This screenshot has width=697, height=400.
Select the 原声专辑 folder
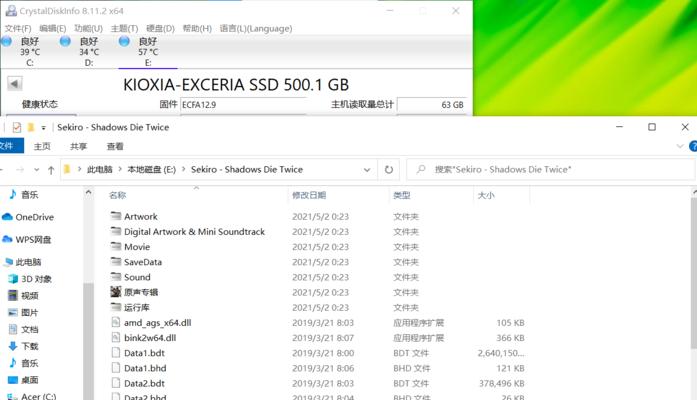click(134, 292)
